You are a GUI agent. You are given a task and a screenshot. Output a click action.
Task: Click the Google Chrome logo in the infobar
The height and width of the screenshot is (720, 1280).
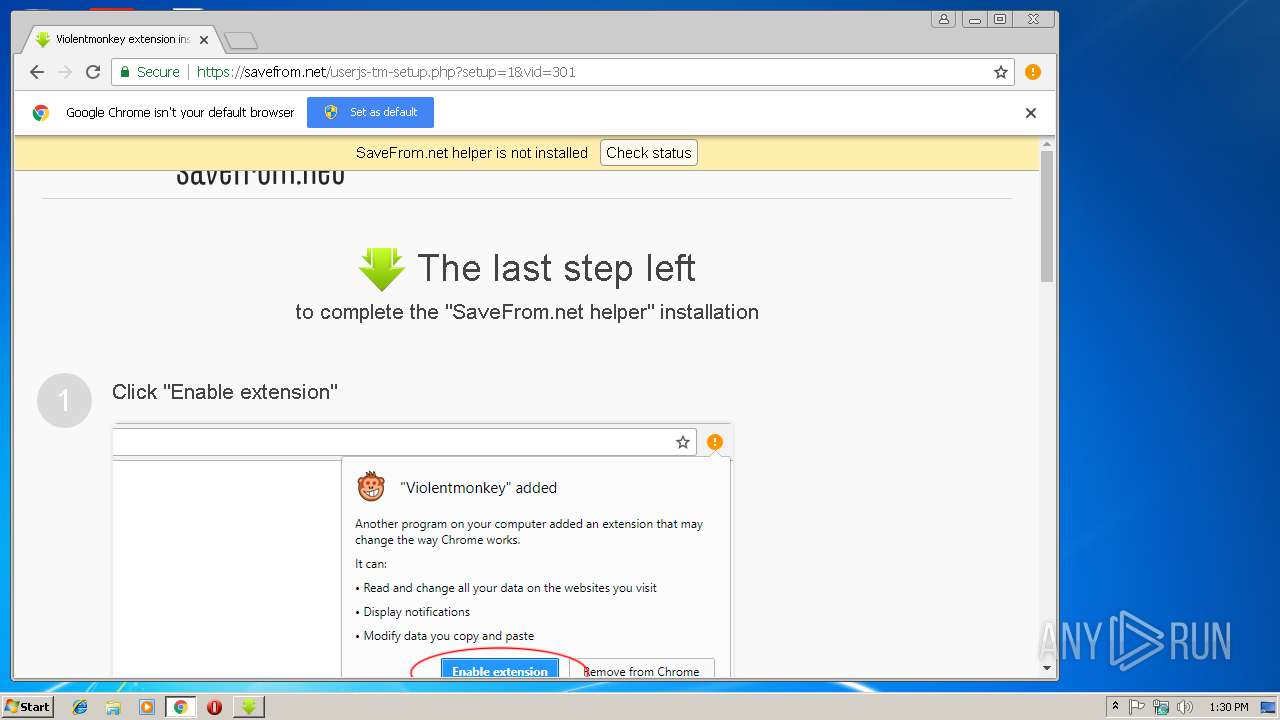tap(41, 113)
